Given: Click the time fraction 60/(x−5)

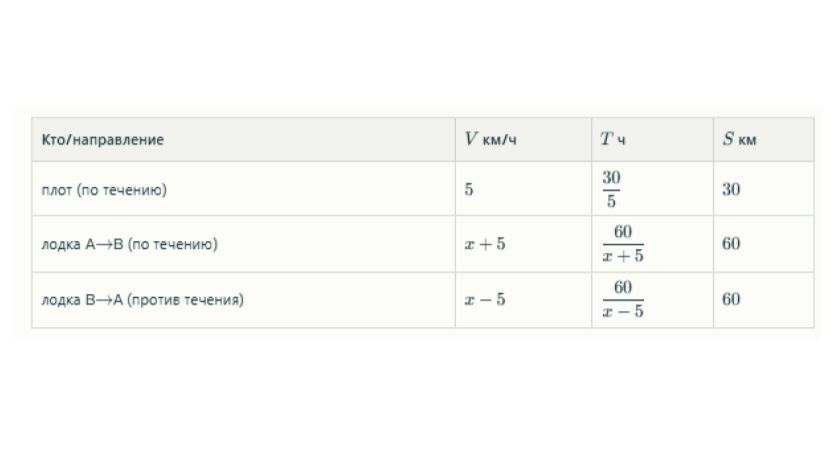Looking at the screenshot, I should point(623,300).
